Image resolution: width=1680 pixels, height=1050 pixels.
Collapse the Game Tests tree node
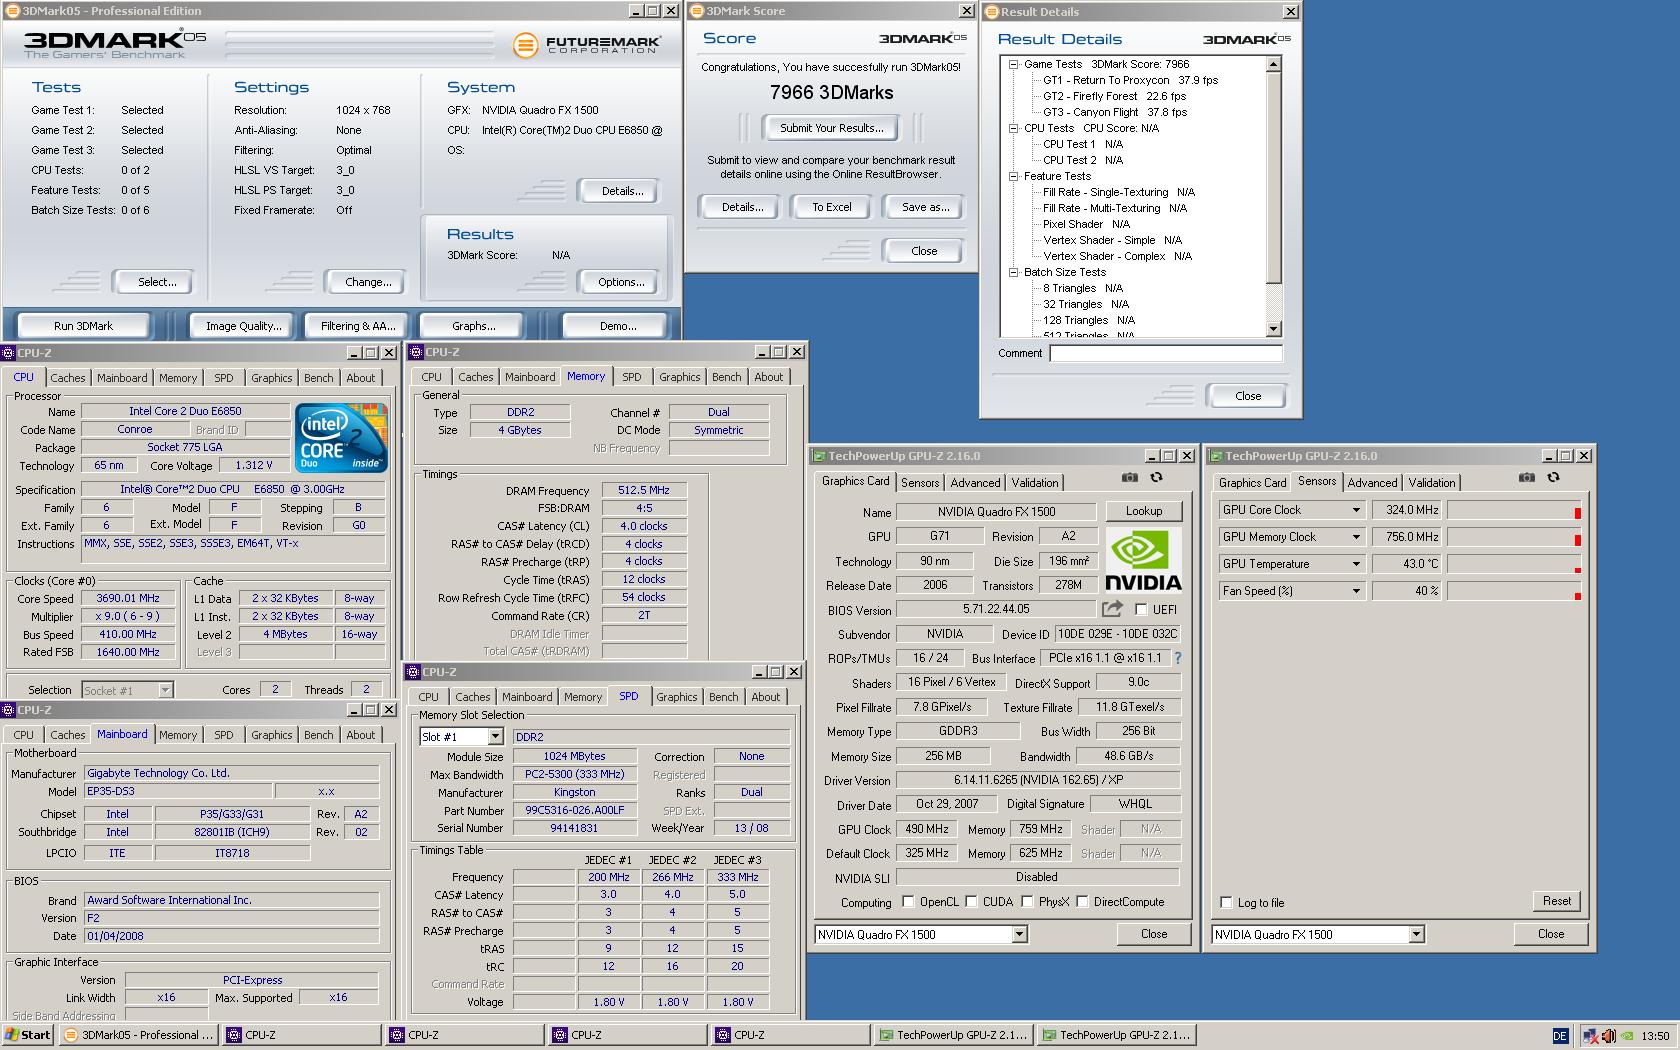(1013, 64)
